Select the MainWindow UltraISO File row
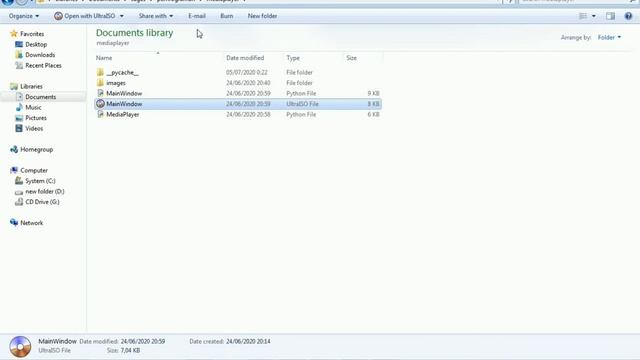The width and height of the screenshot is (640, 360). pyautogui.click(x=238, y=104)
